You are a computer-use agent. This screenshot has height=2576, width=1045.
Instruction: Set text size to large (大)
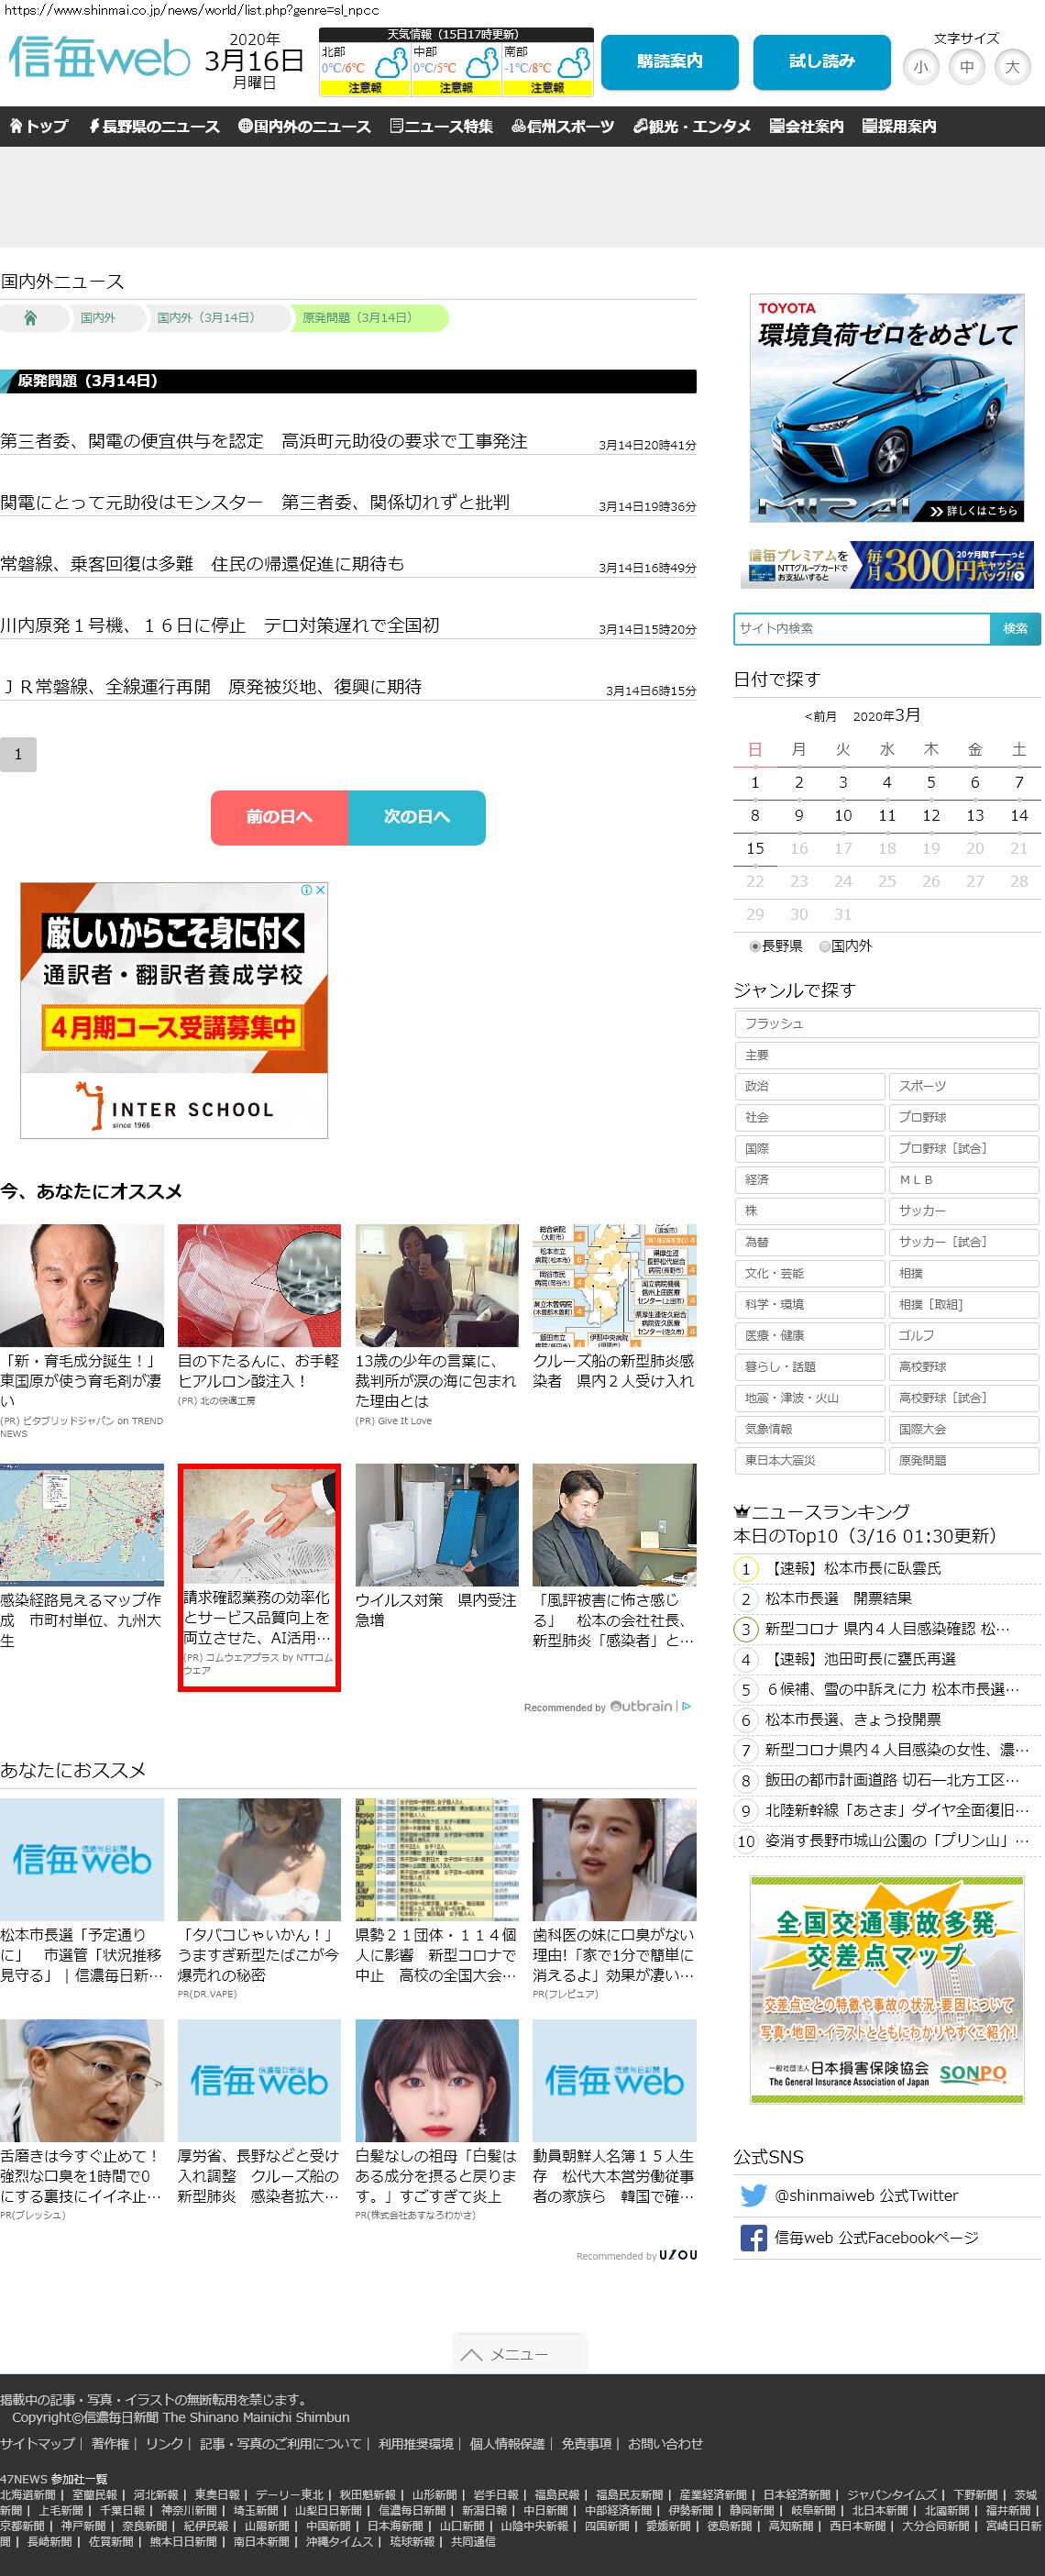[1012, 68]
